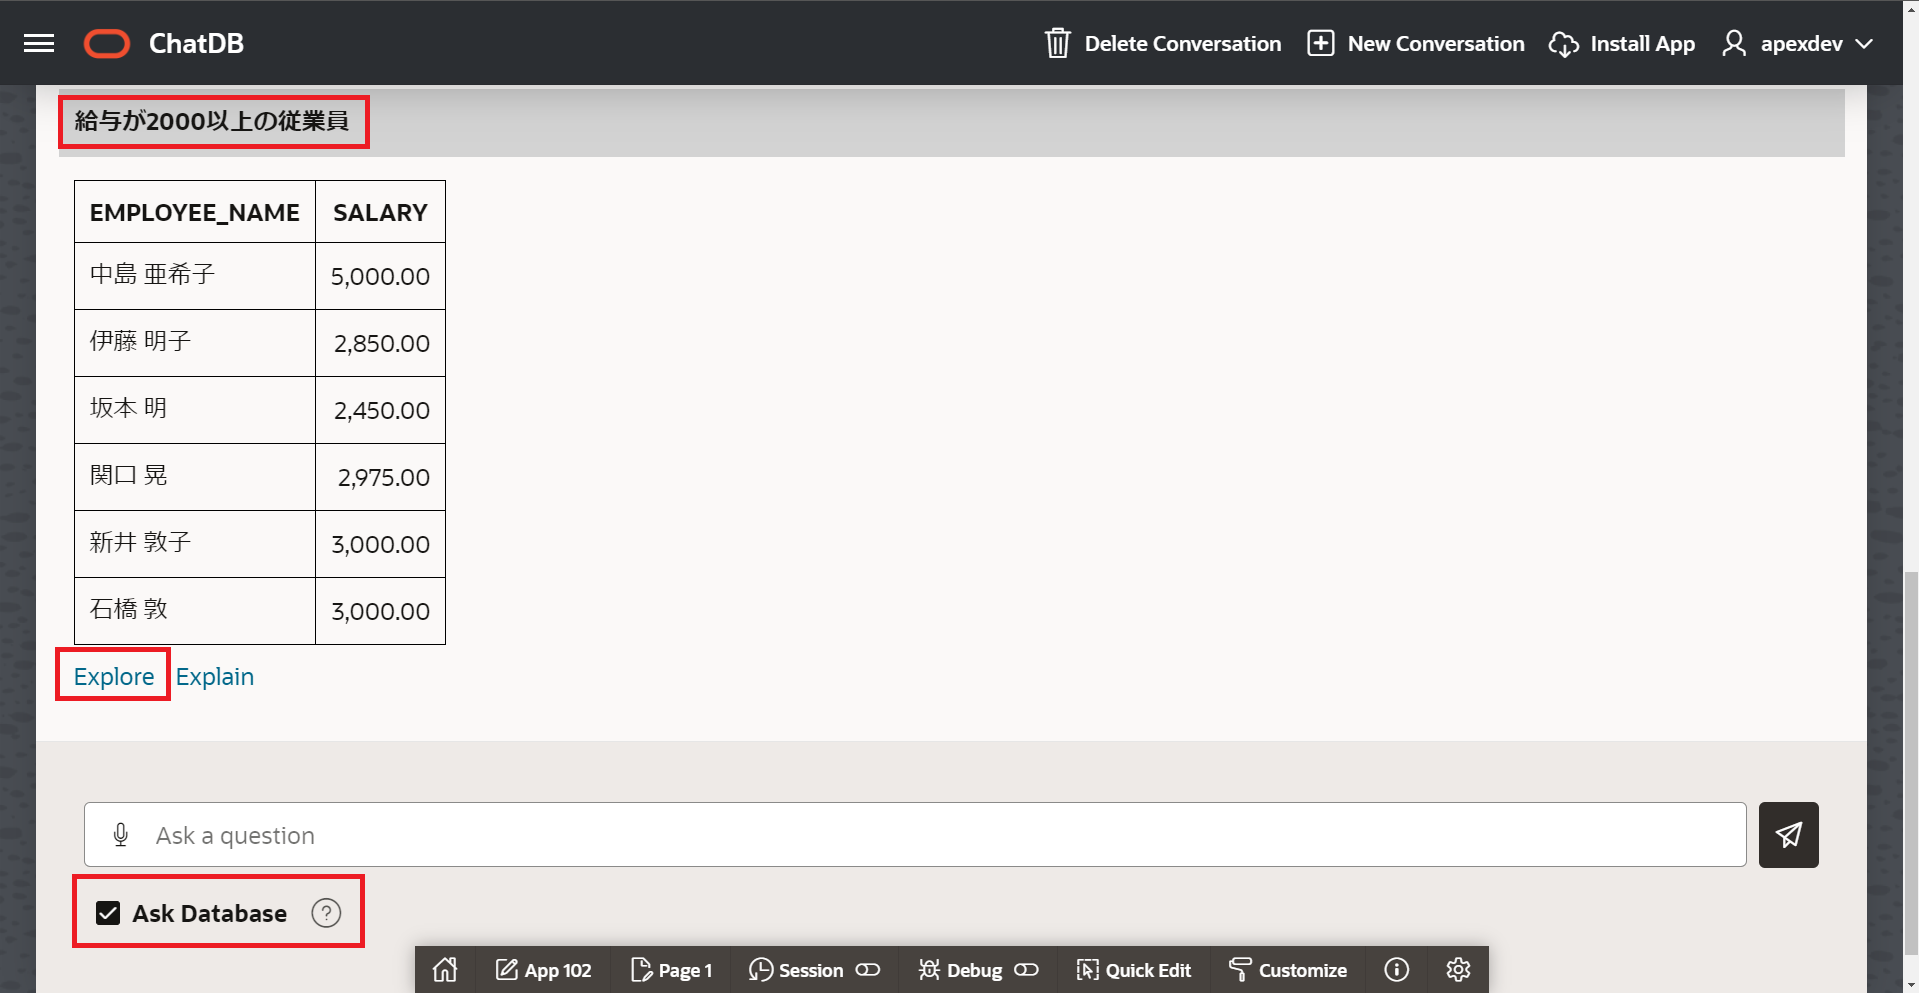Screen dimensions: 1919x993
Task: Click the New Conversation label
Action: pyautogui.click(x=1436, y=44)
